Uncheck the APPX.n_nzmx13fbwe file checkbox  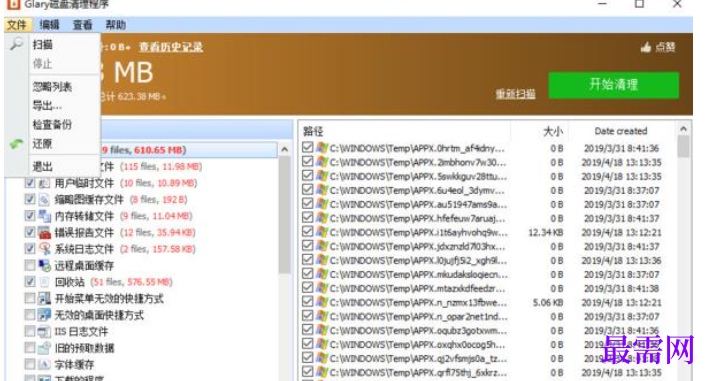coord(308,302)
